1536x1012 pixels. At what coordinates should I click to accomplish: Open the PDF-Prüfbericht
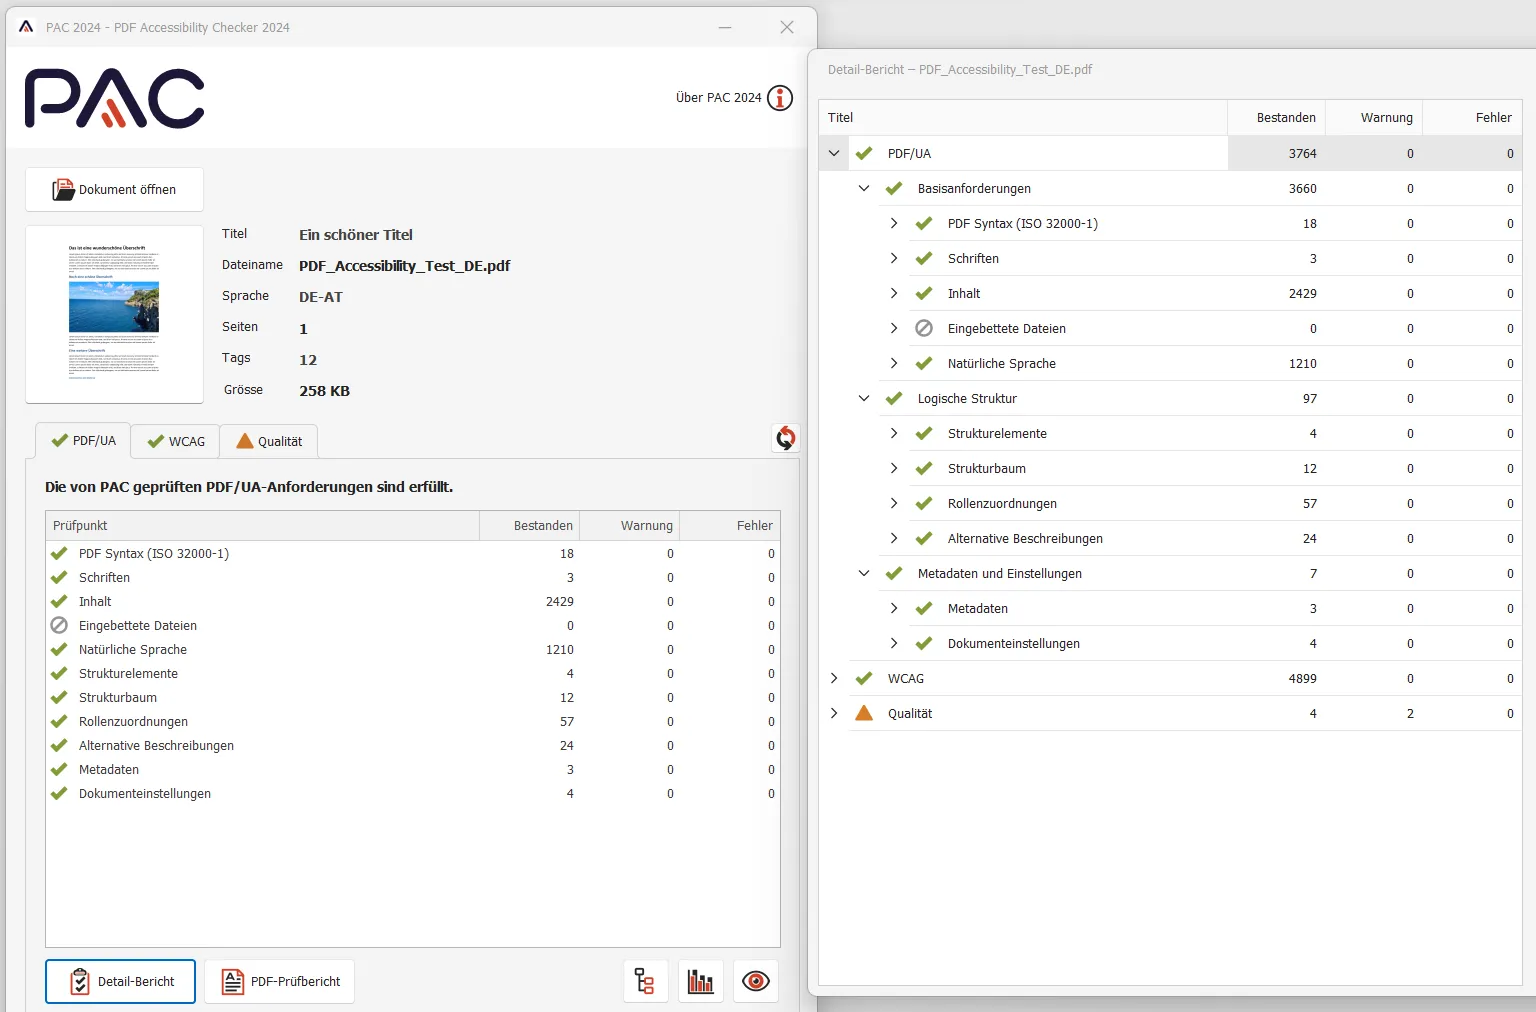tap(280, 982)
